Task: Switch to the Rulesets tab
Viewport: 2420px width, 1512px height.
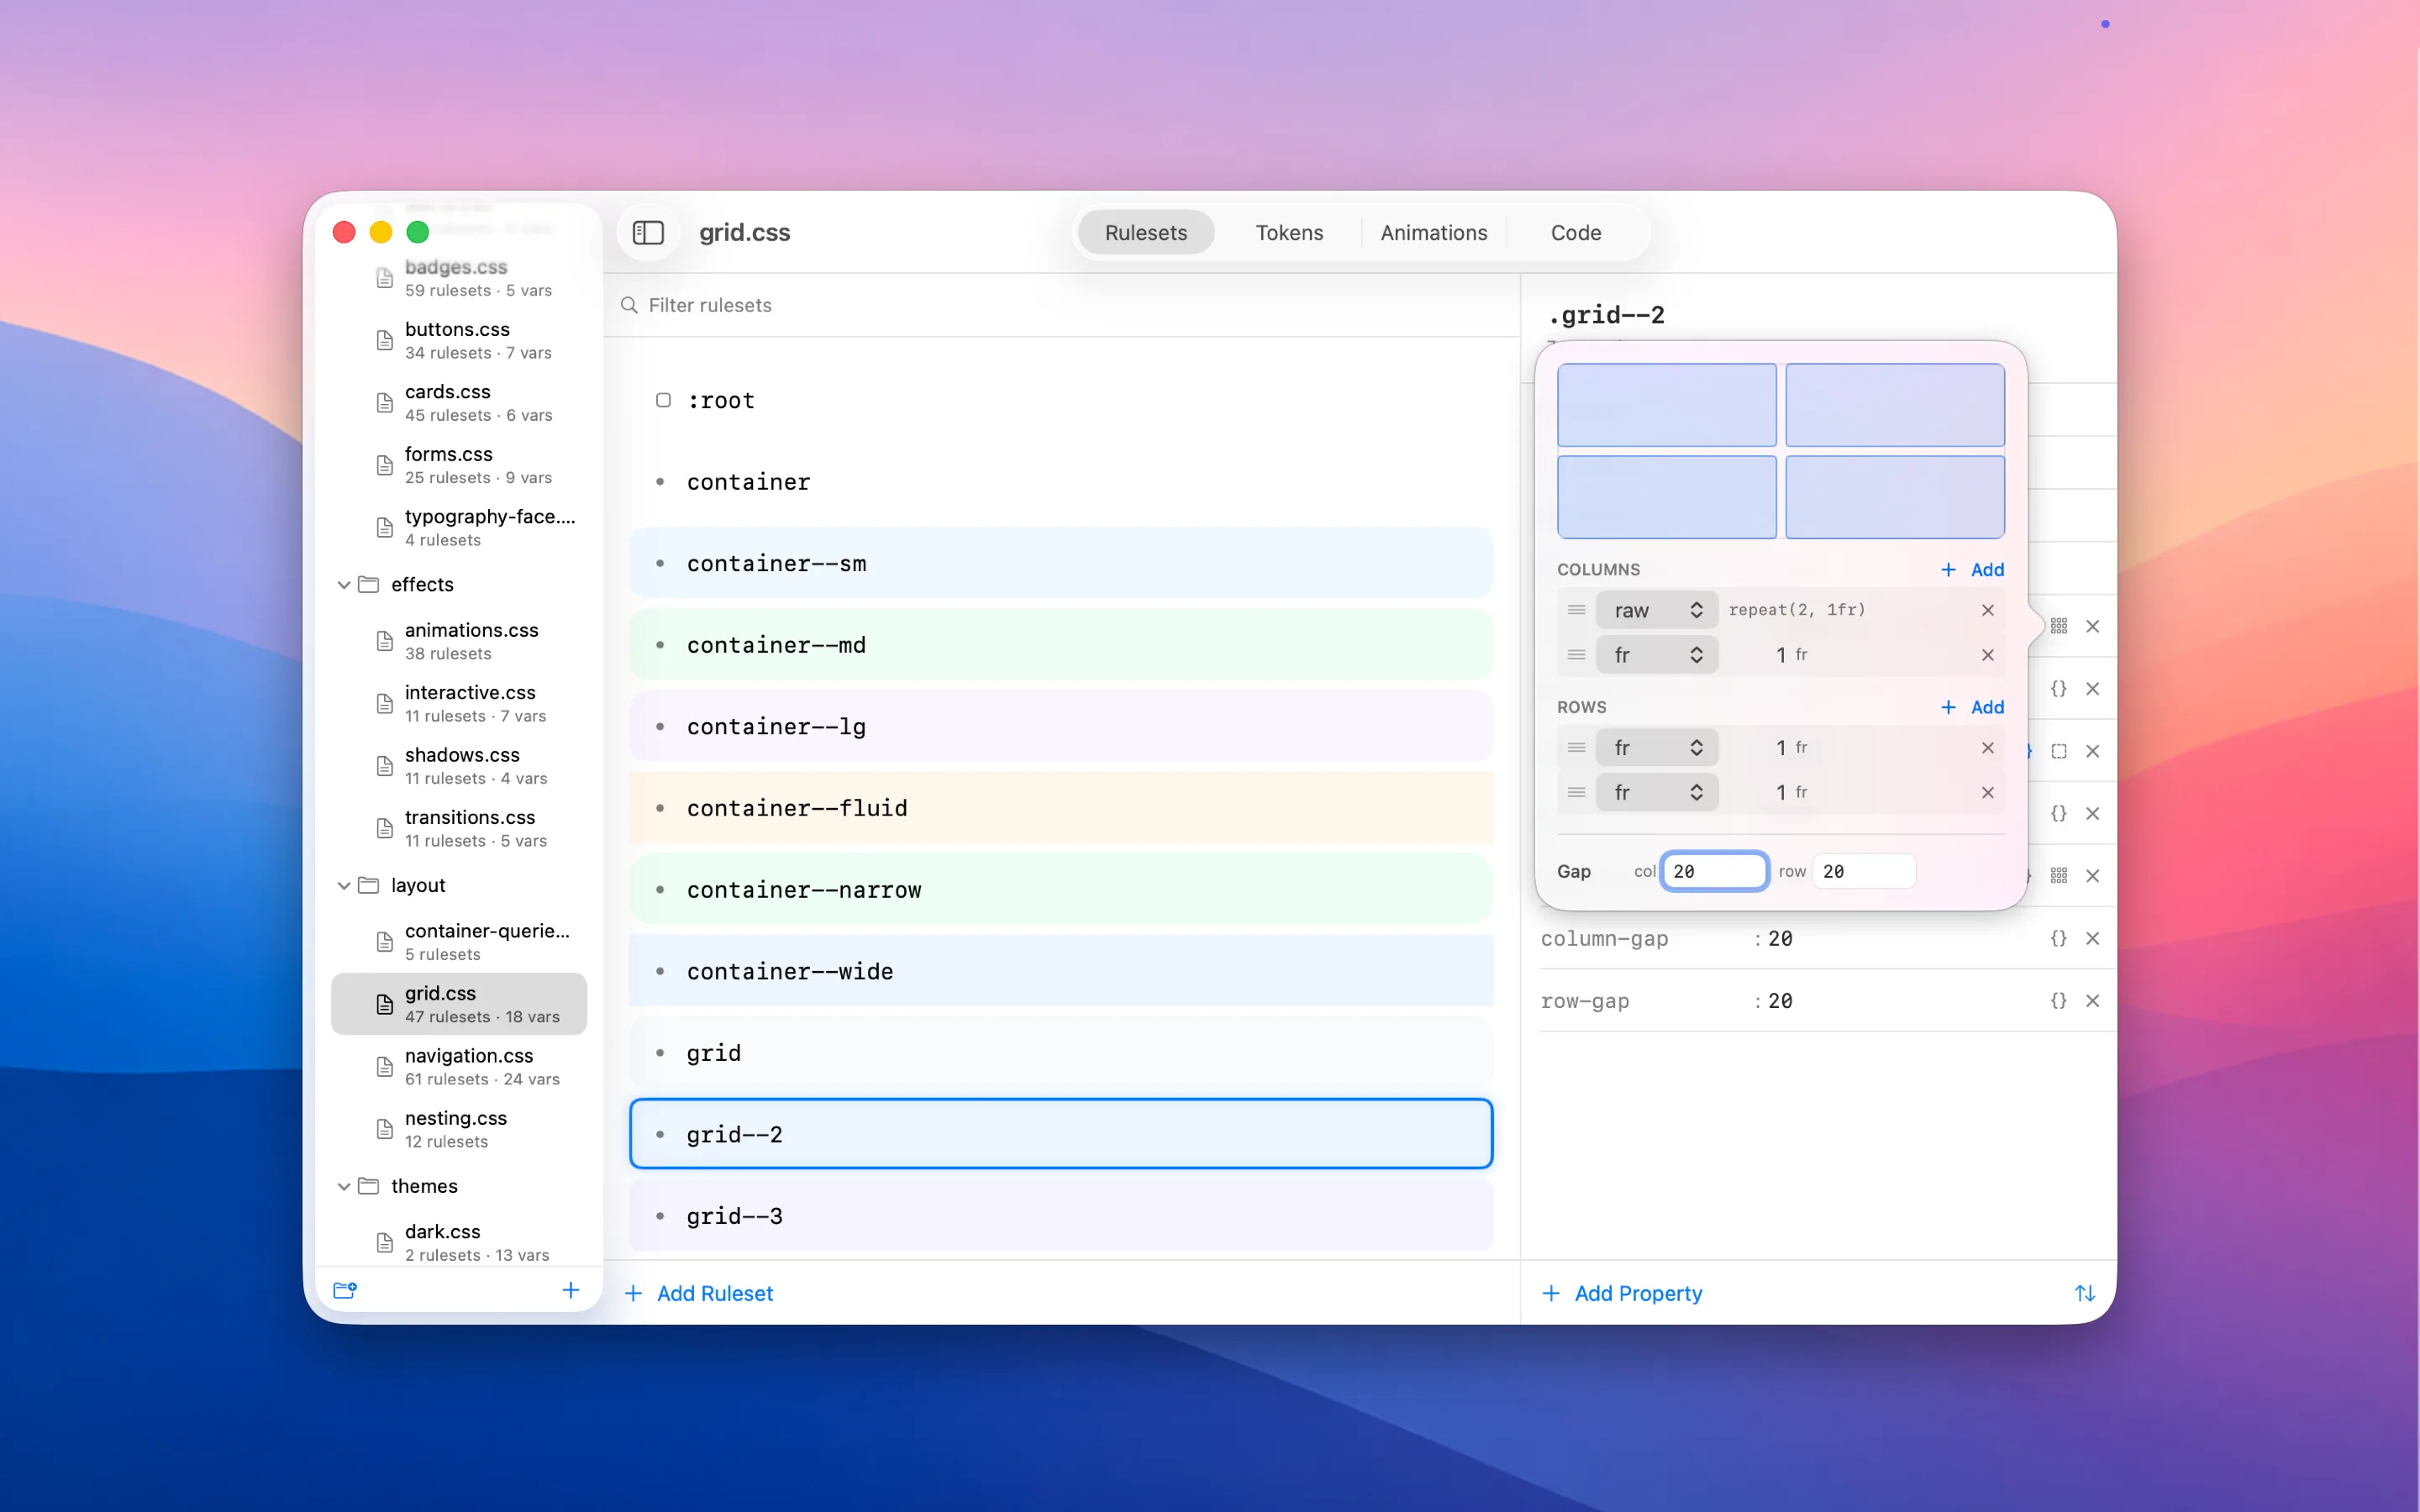Action: 1146,232
